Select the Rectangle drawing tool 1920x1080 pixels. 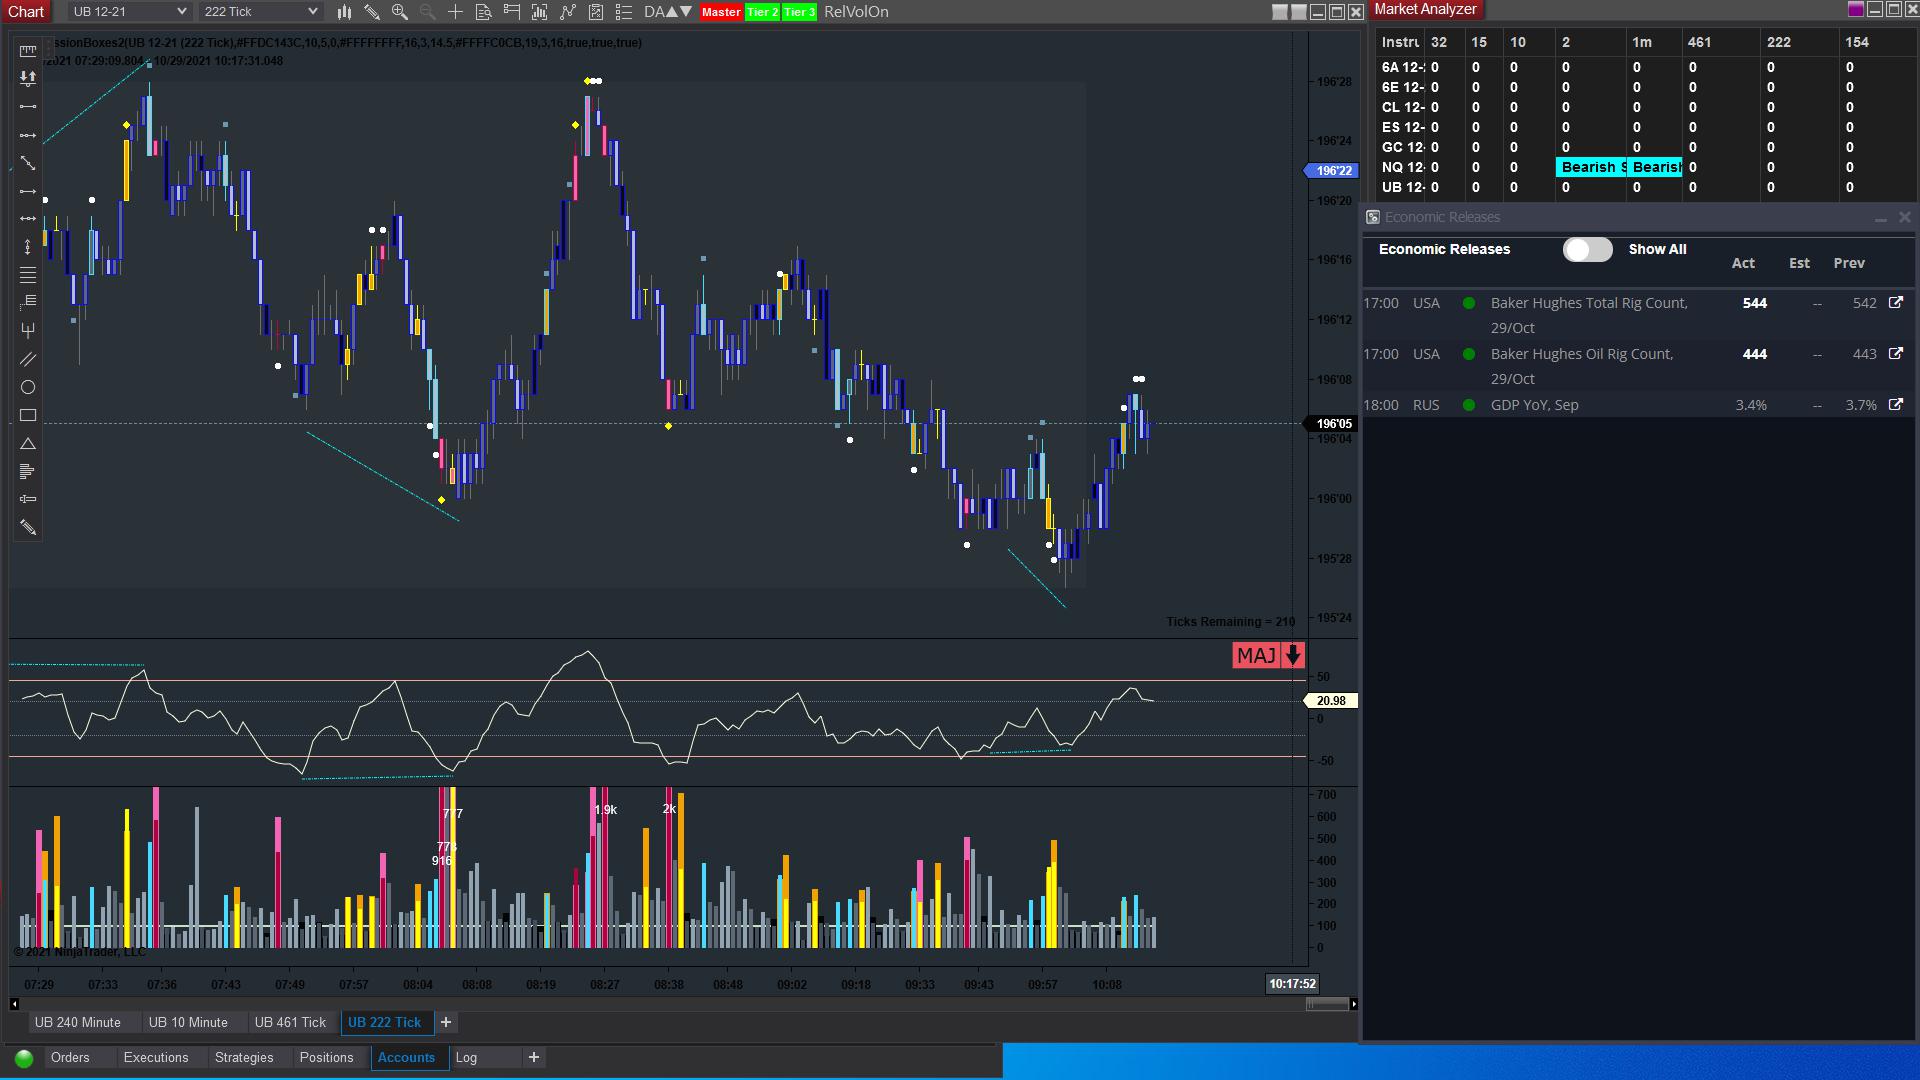(28, 415)
